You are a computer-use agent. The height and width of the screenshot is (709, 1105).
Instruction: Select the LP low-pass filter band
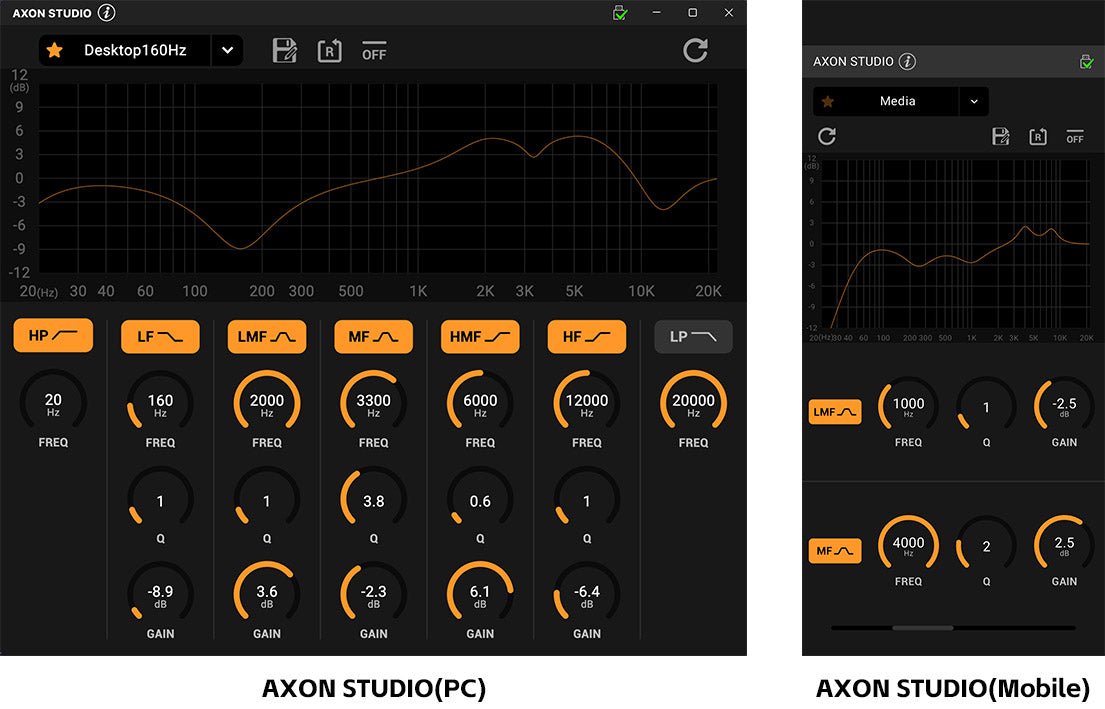693,336
